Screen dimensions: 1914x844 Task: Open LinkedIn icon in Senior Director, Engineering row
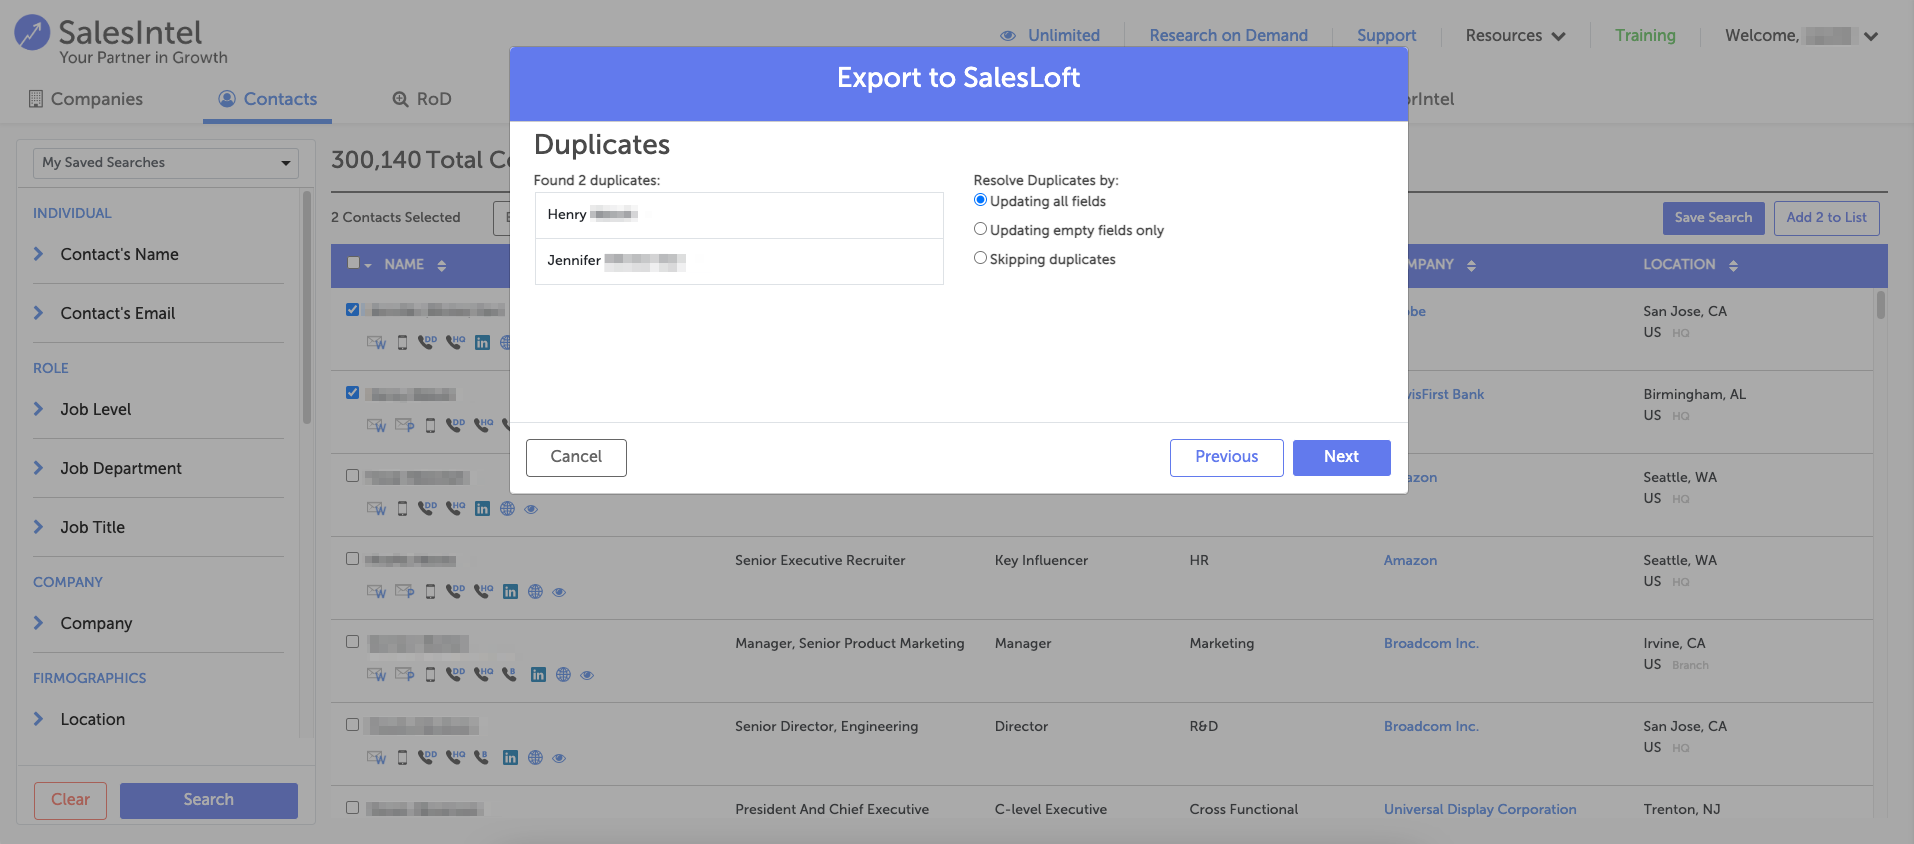pyautogui.click(x=510, y=758)
